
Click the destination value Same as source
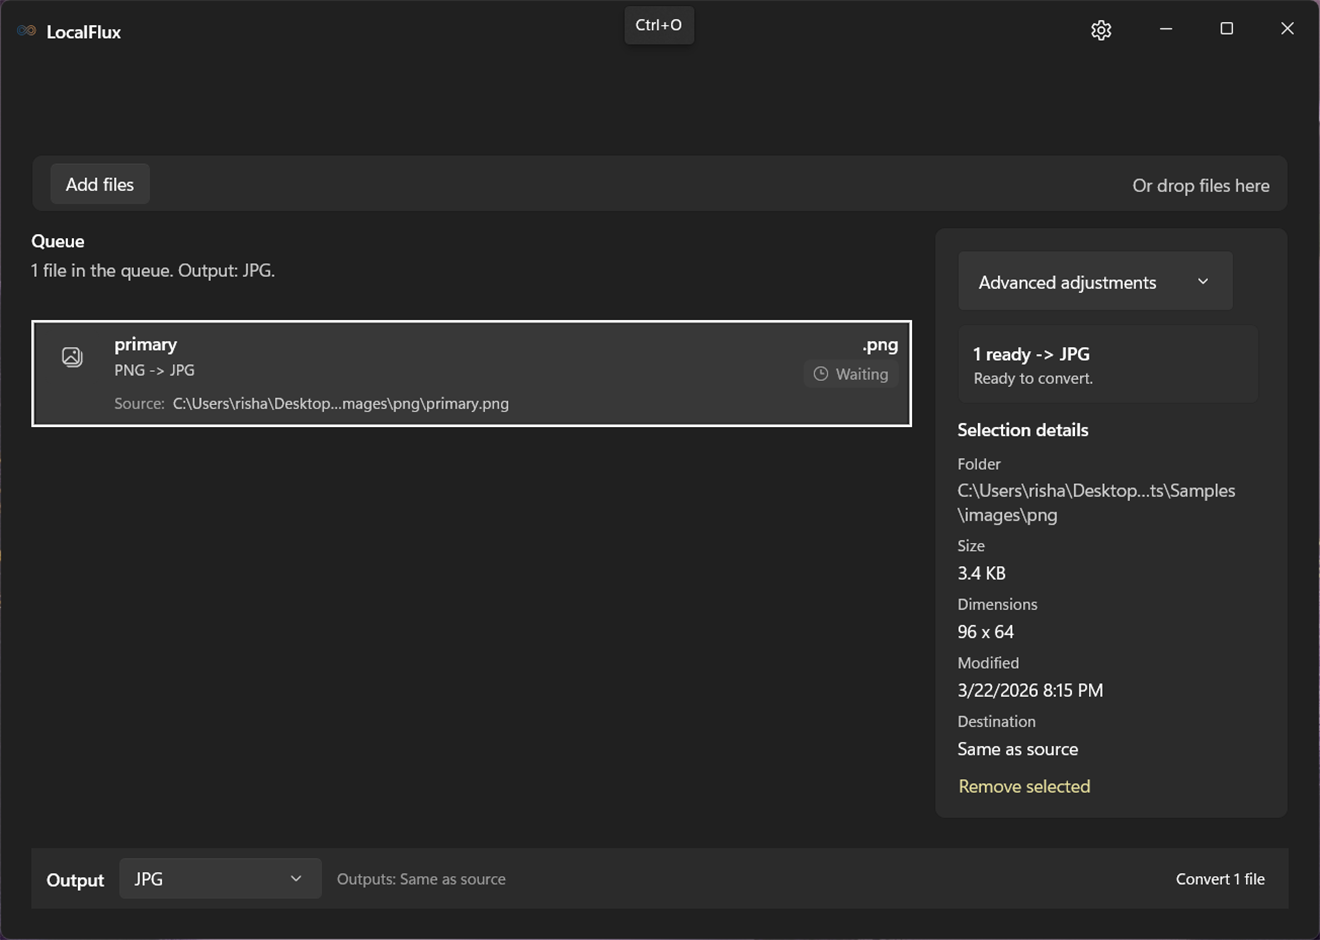tap(1018, 749)
